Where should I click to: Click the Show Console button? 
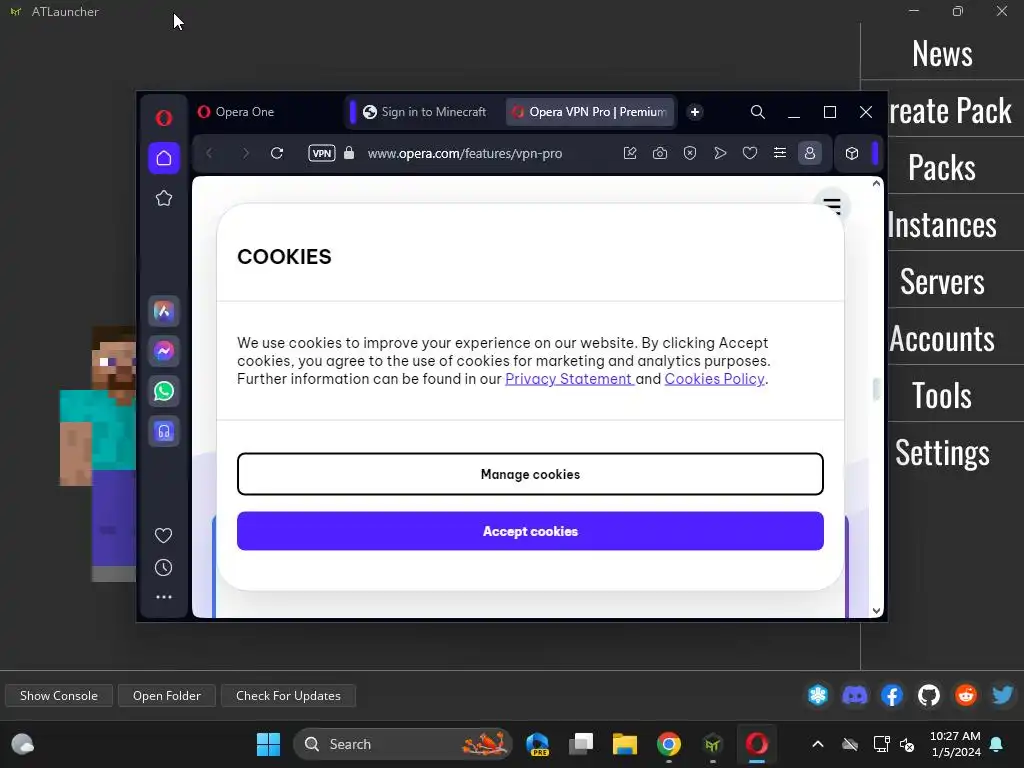(x=59, y=696)
